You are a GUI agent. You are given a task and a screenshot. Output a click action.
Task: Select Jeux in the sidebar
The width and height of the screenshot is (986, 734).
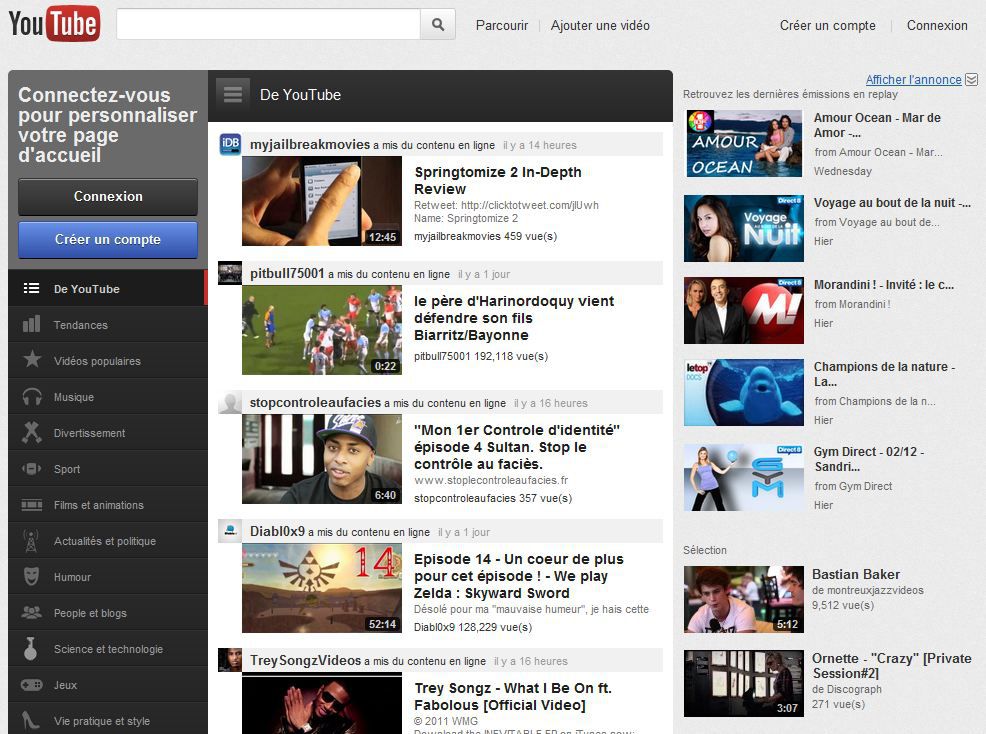[x=108, y=685]
